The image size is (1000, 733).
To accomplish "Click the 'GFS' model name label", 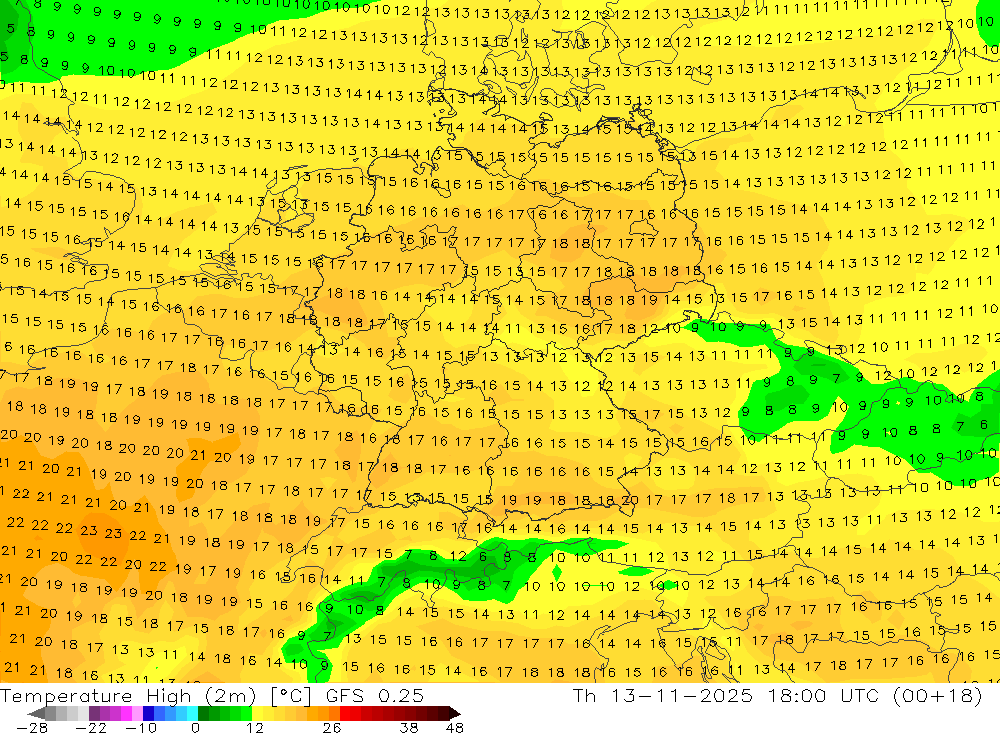I will point(344,695).
